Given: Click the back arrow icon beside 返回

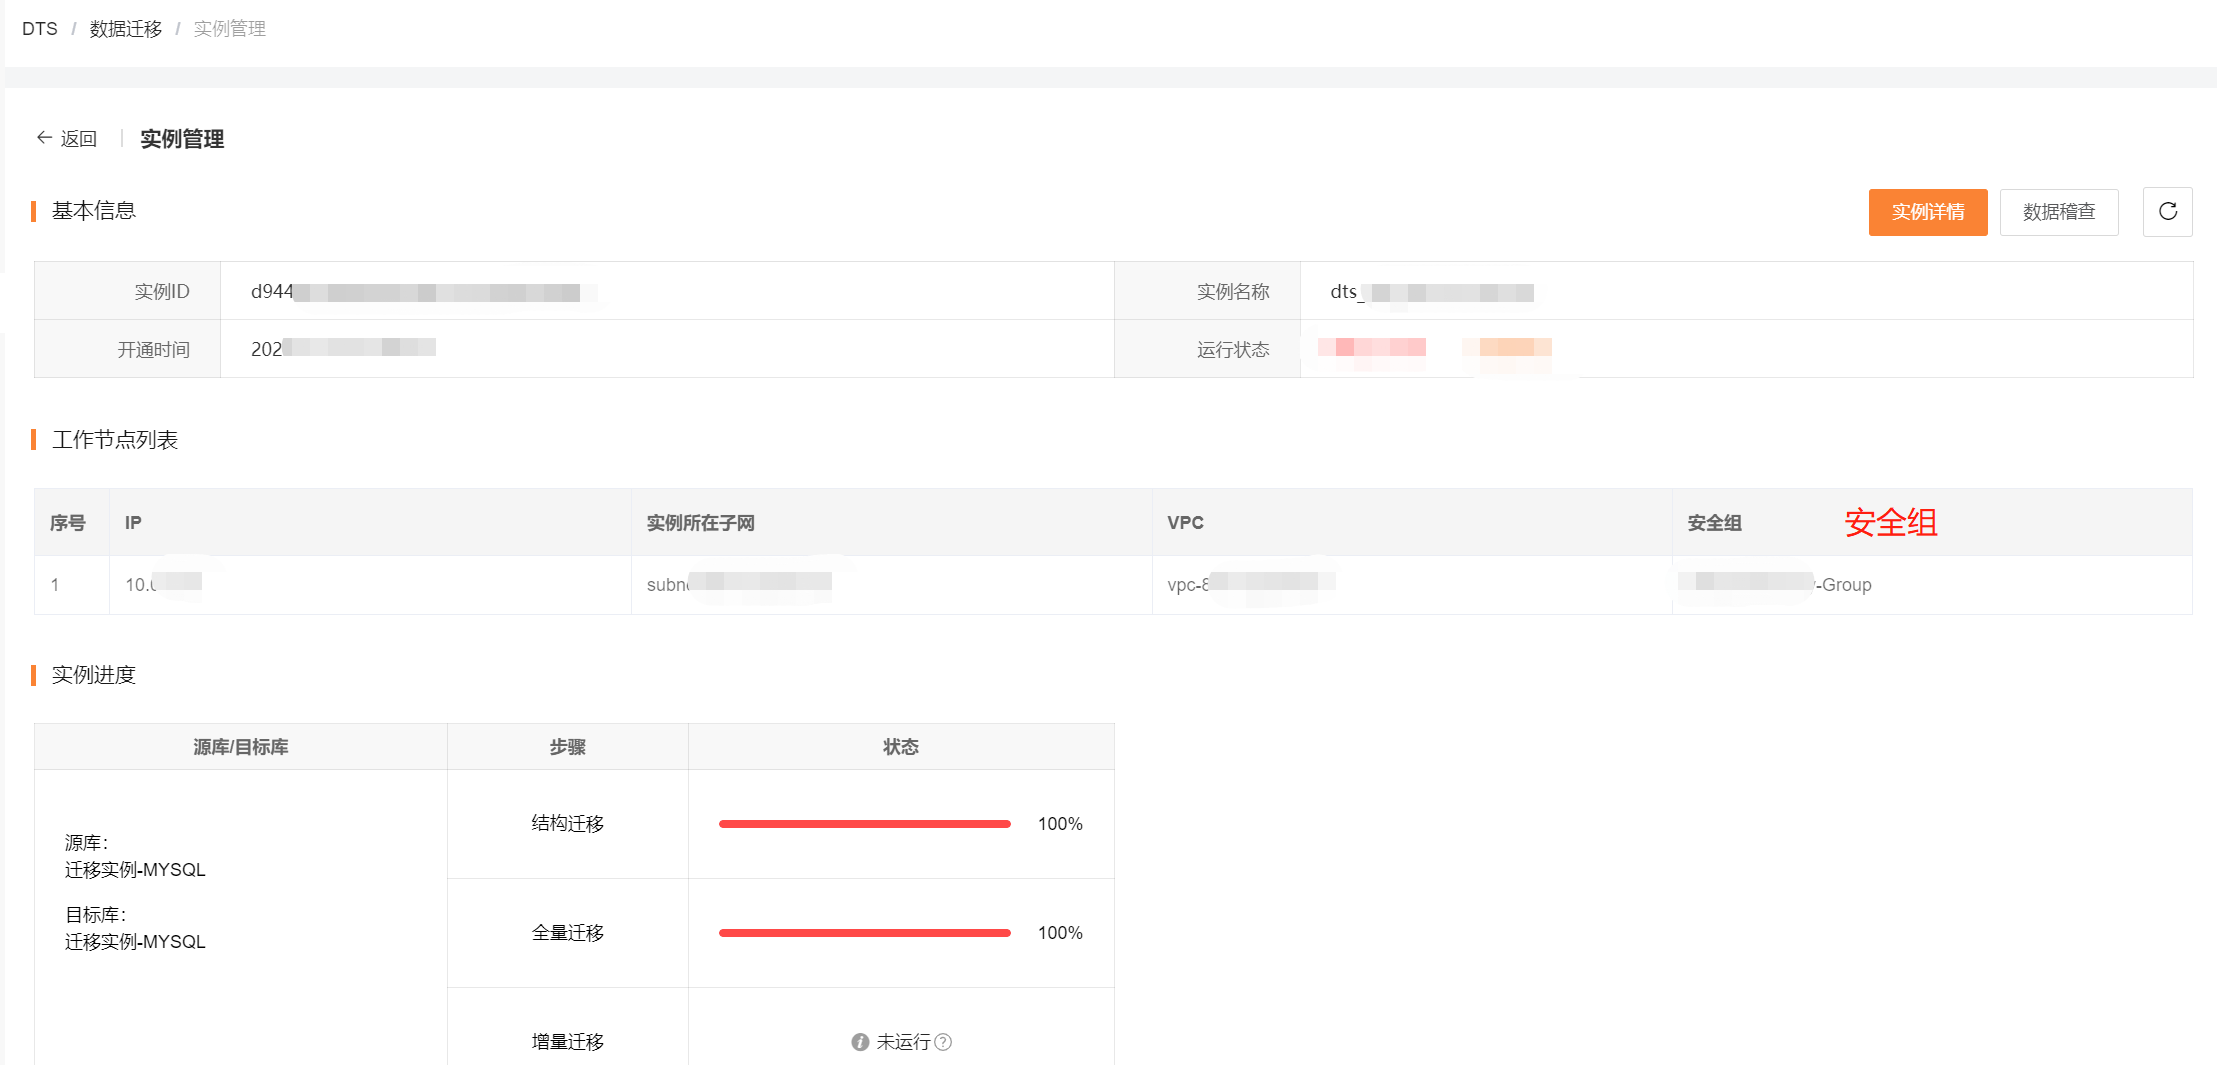Looking at the screenshot, I should (44, 138).
